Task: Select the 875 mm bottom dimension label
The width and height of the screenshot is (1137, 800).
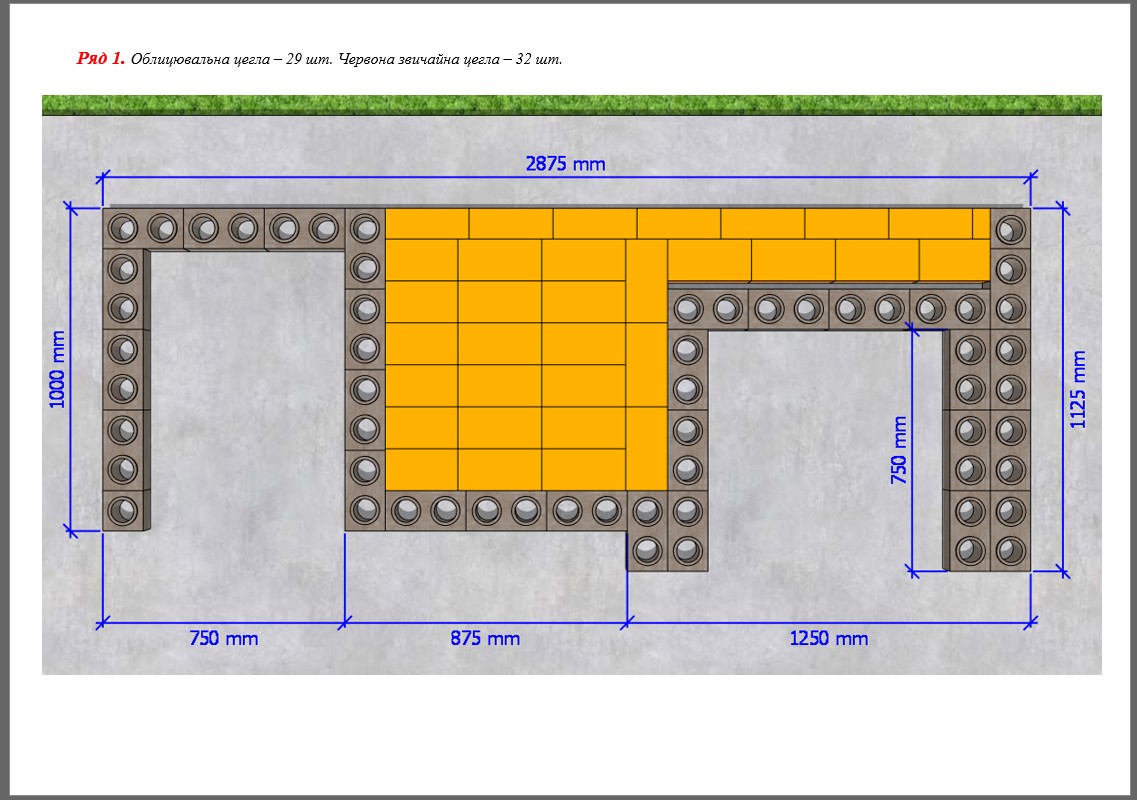Action: [485, 638]
